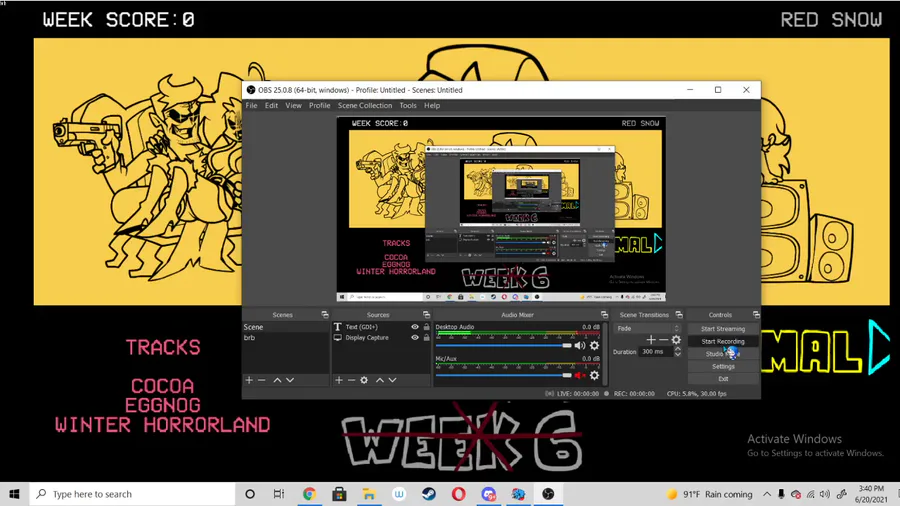
Task: Undock the Controls panel
Action: pos(756,314)
